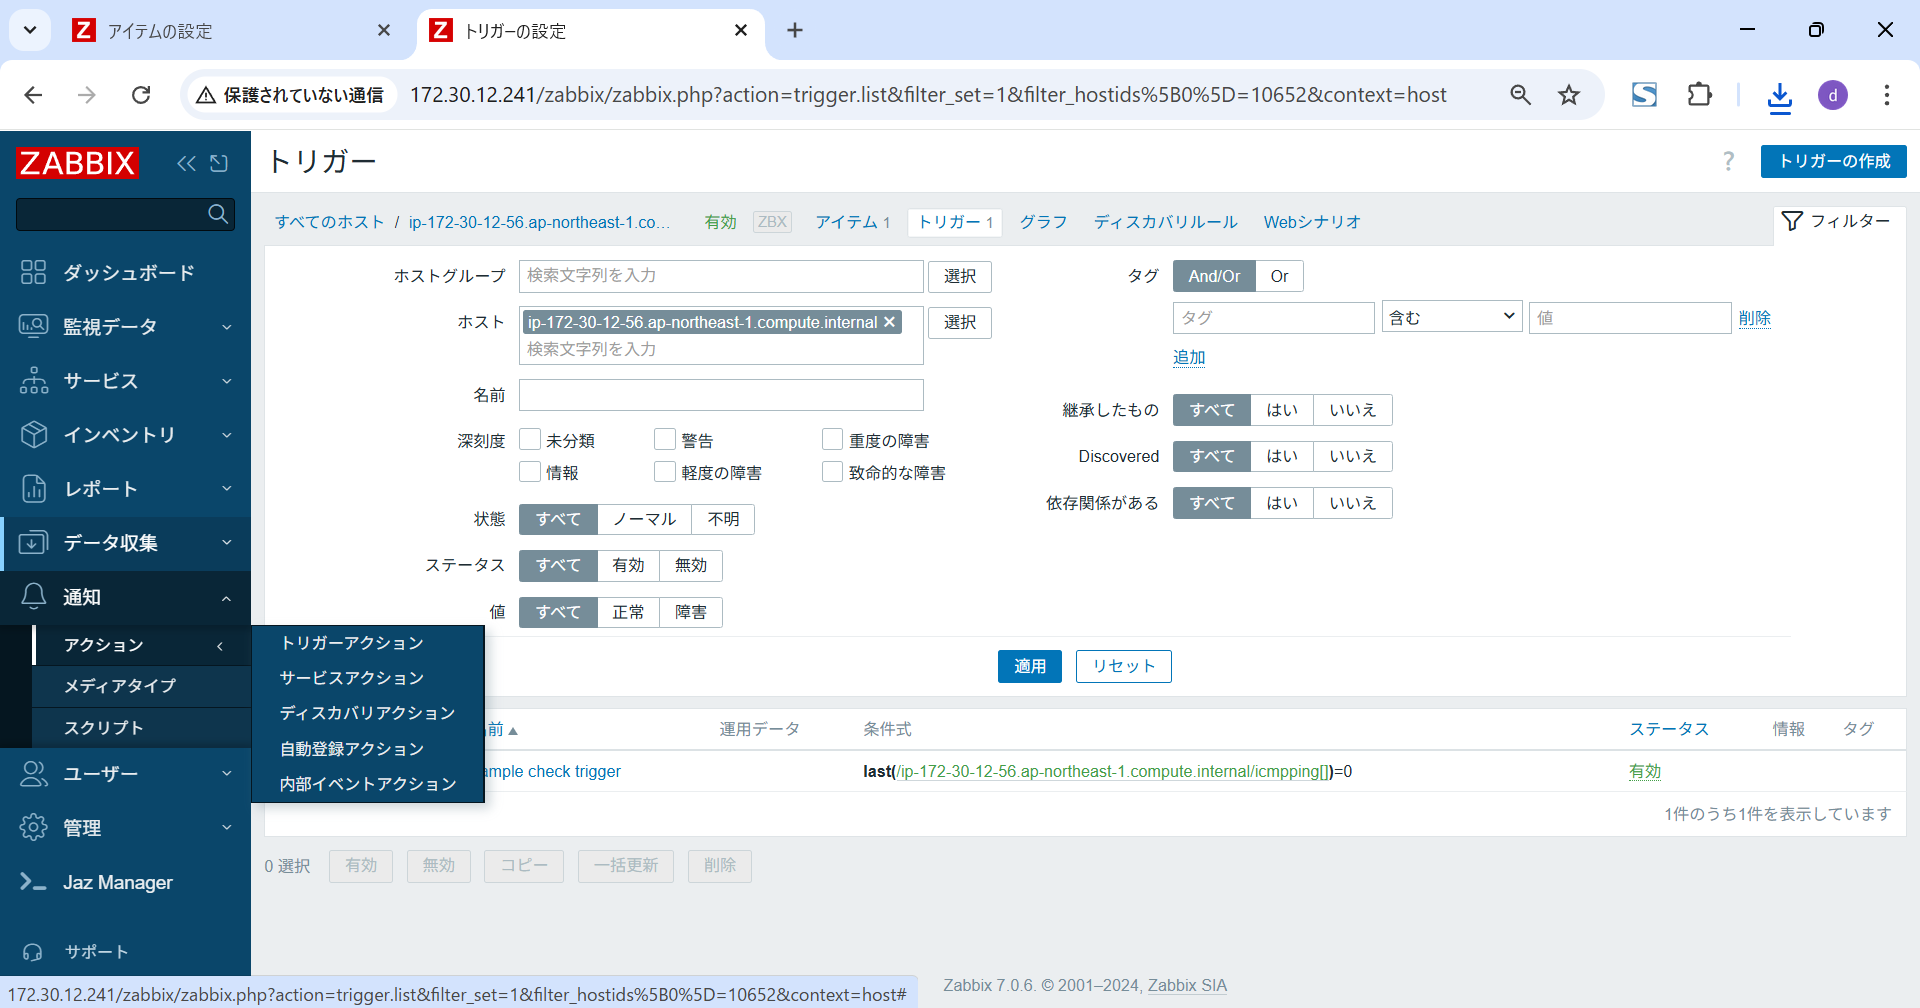Remove the selected host tag with X
1920x1008 pixels.
click(889, 322)
